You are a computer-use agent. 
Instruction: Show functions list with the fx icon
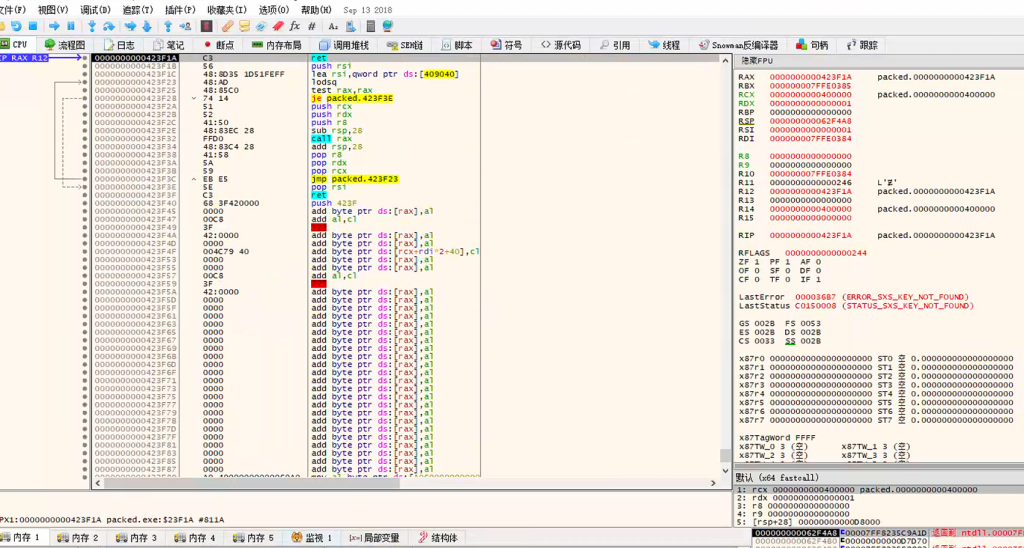tap(295, 26)
